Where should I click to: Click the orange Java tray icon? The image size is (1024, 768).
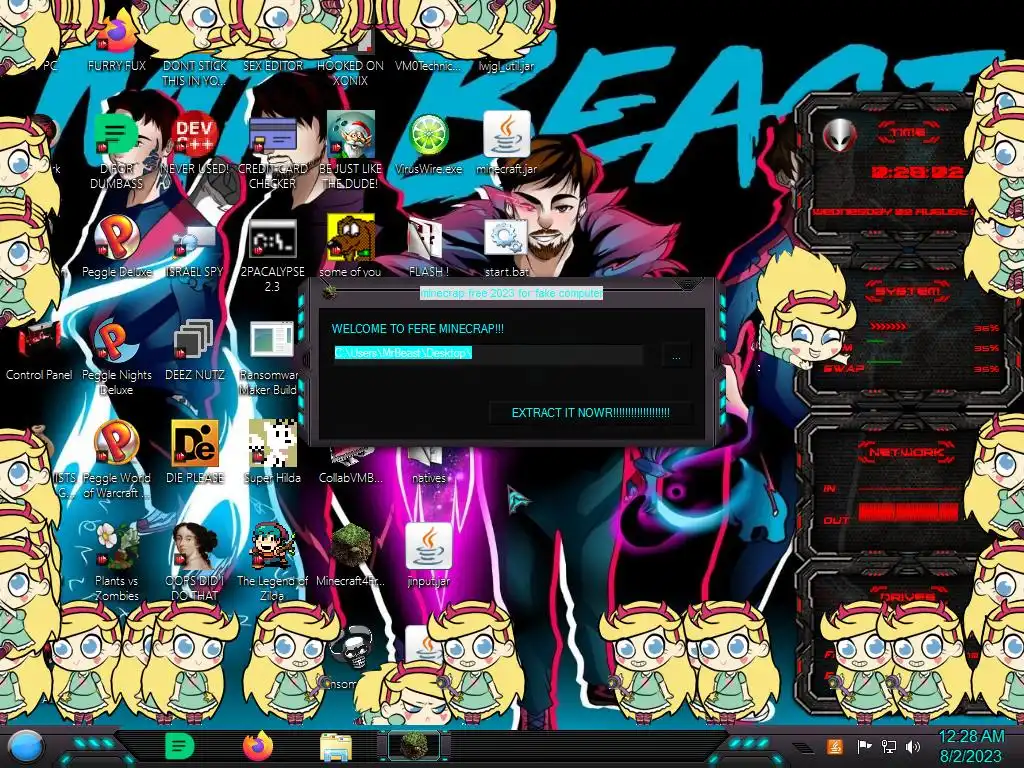[x=835, y=746]
